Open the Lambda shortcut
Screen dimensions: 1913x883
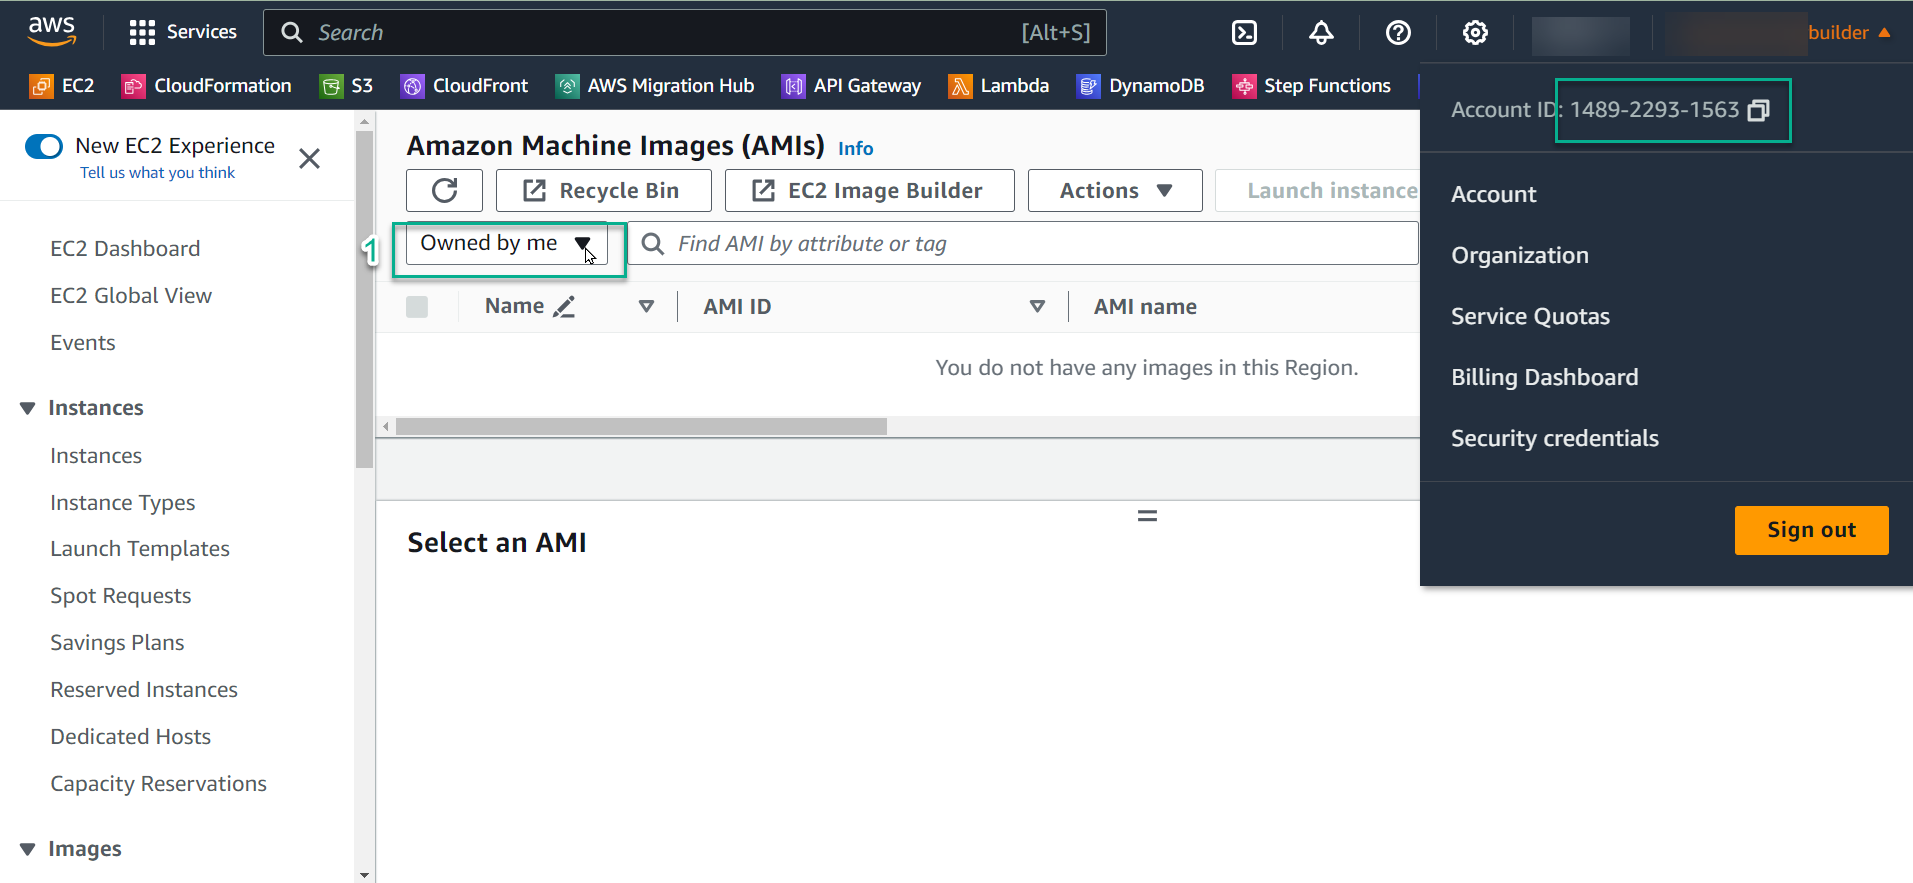999,86
